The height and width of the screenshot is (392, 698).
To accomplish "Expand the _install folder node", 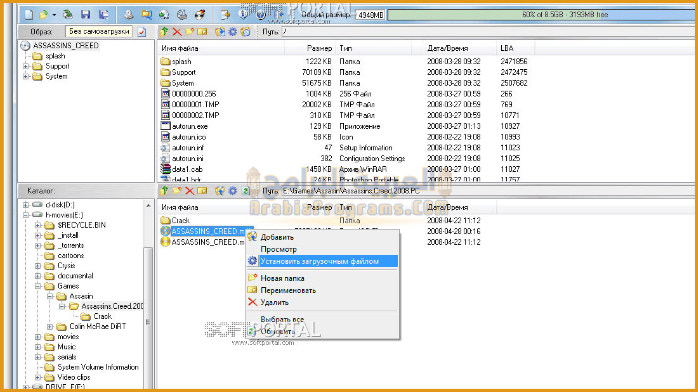I will [x=38, y=235].
